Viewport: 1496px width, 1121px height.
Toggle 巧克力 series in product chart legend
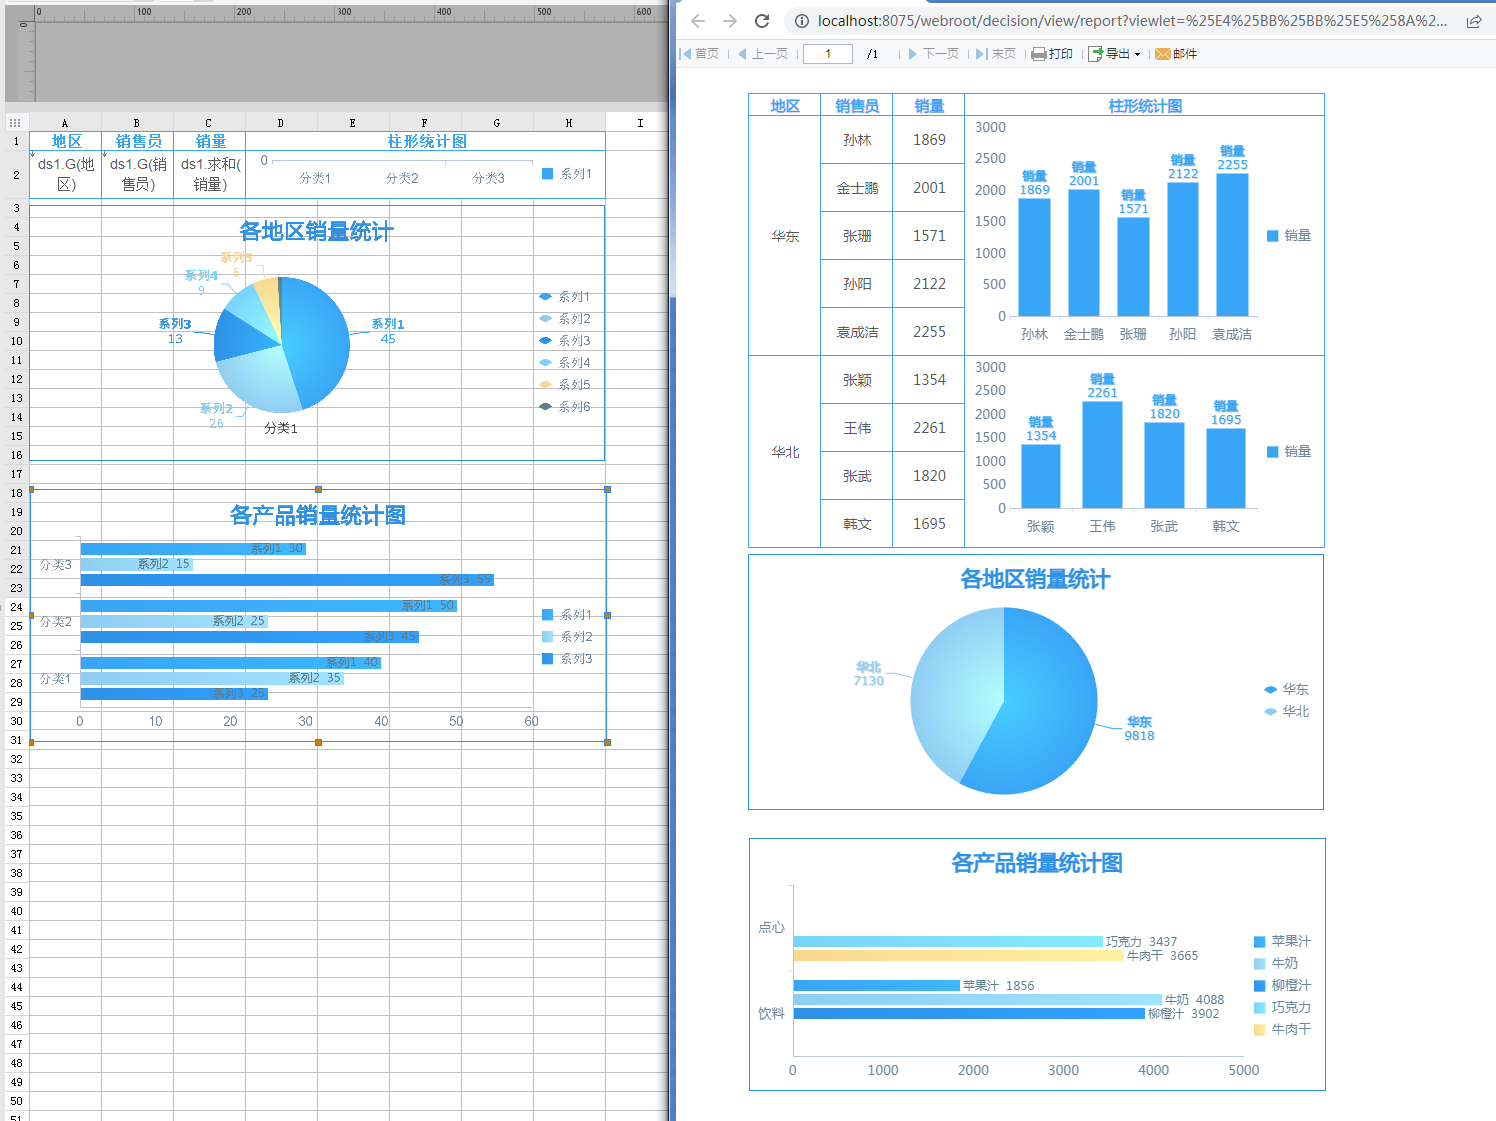1282,1008
